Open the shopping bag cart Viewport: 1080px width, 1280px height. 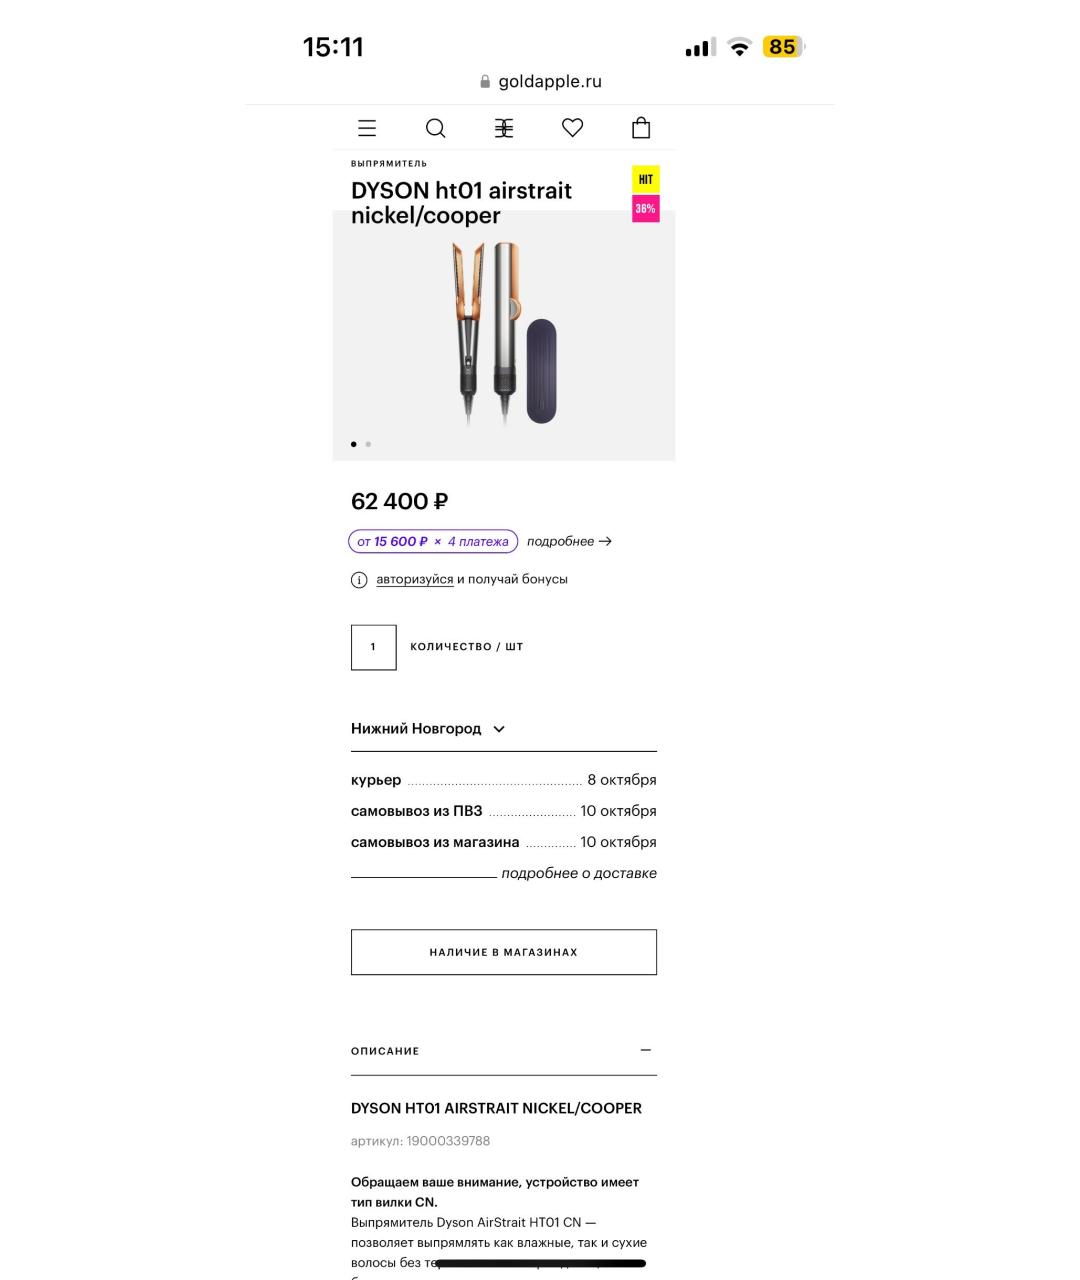coord(641,128)
